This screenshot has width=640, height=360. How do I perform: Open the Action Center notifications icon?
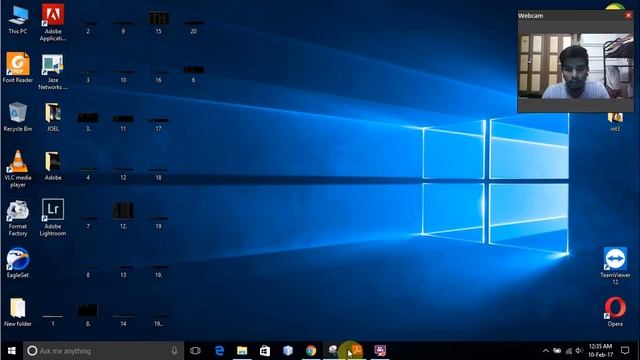click(625, 351)
